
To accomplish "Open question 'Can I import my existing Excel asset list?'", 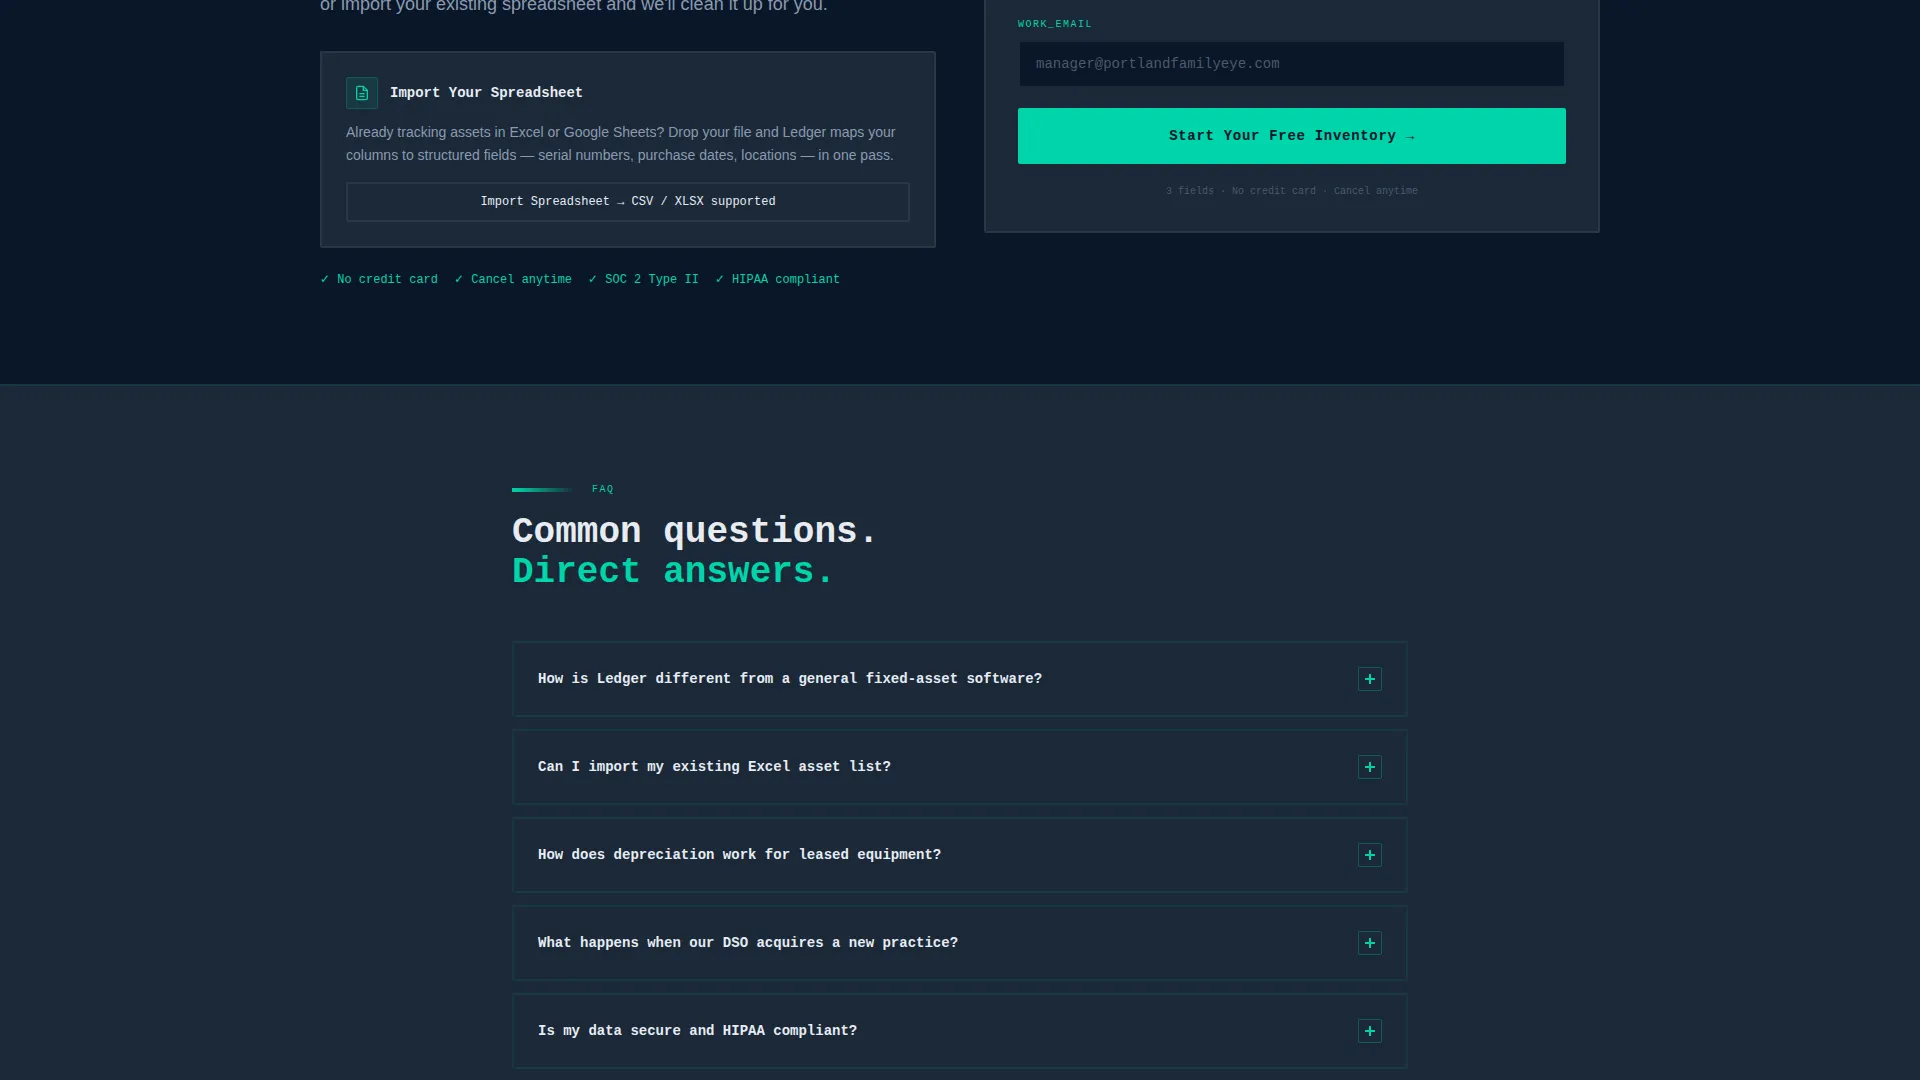I will coord(959,767).
